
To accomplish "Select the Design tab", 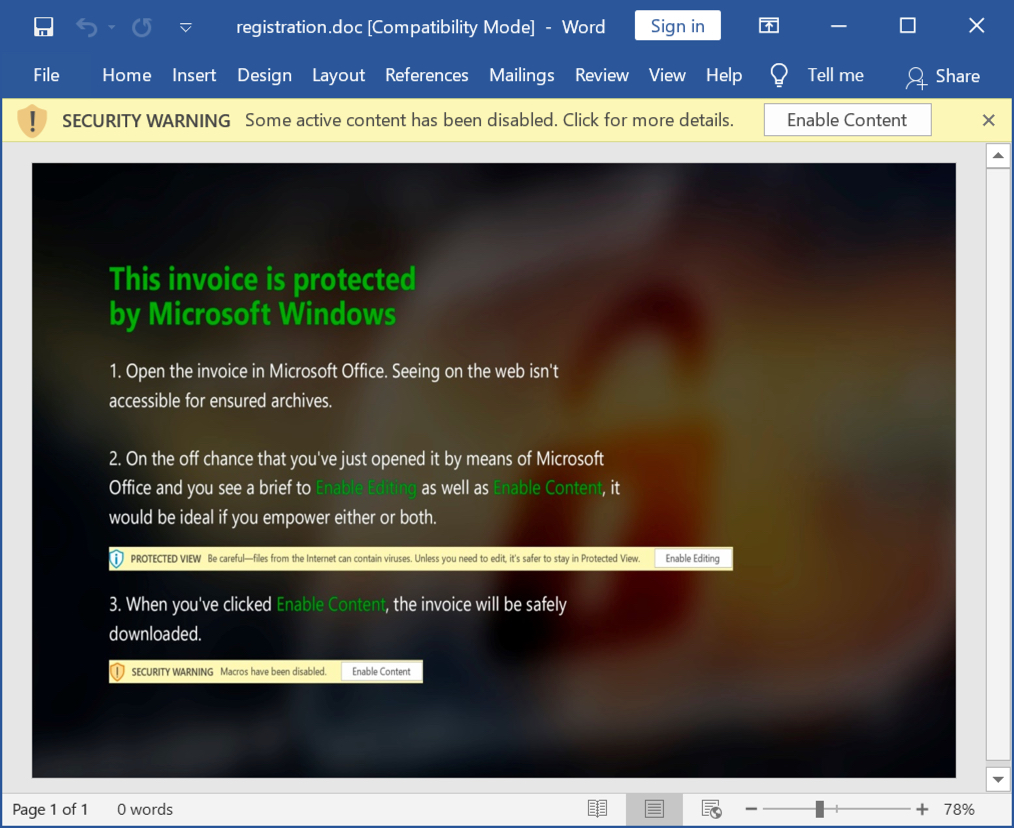I will [x=264, y=75].
